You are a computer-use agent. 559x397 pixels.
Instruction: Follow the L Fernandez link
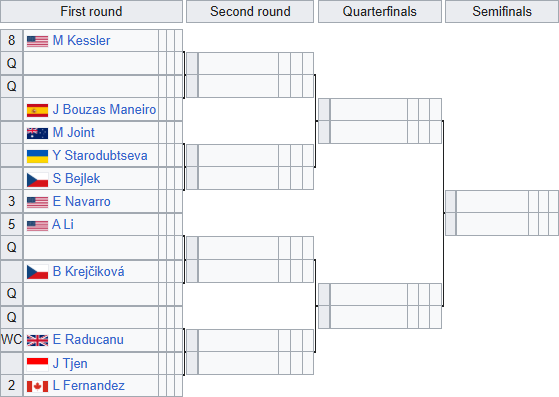pos(88,385)
